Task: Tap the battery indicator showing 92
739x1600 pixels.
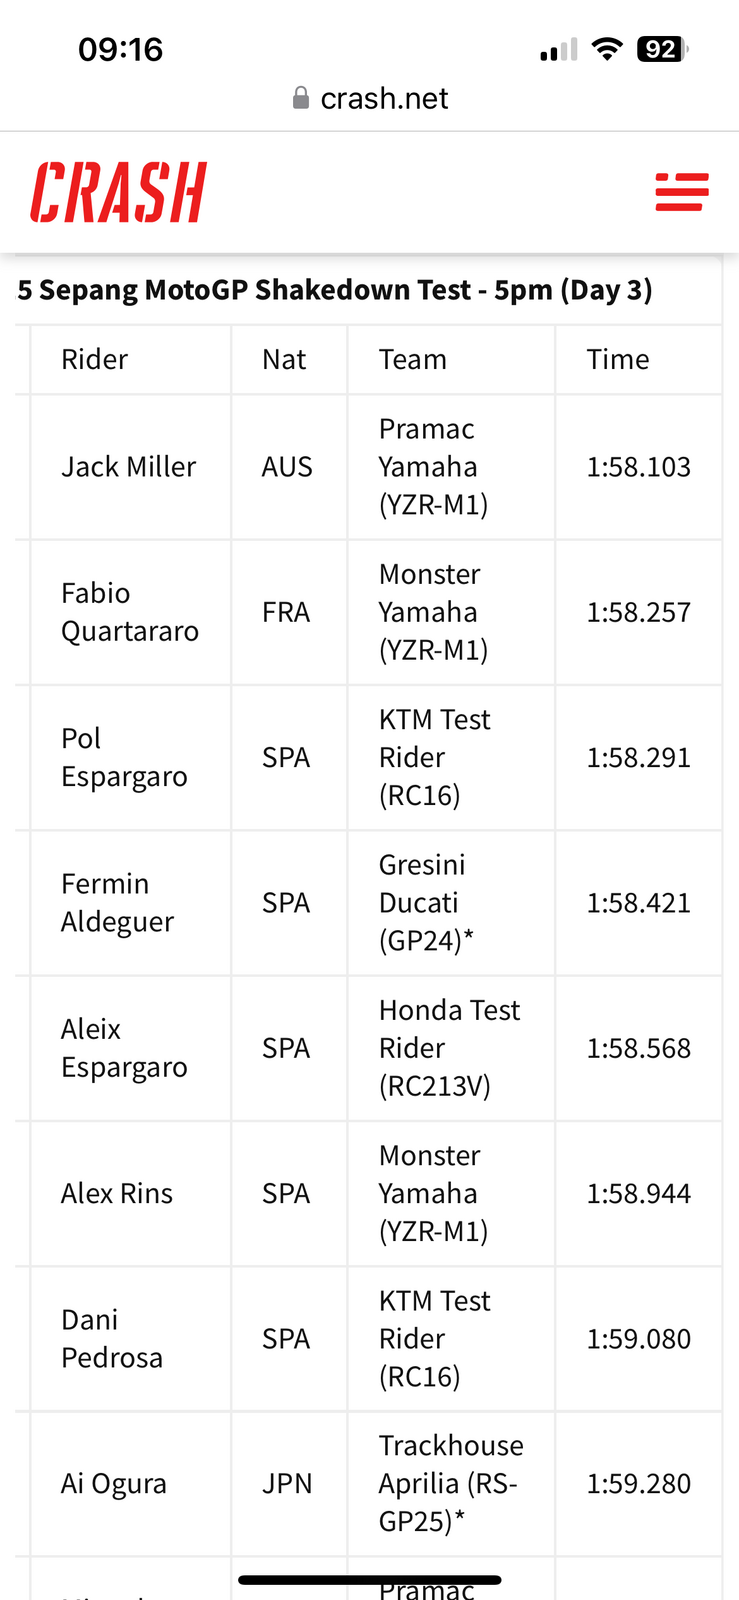Action: pos(663,49)
